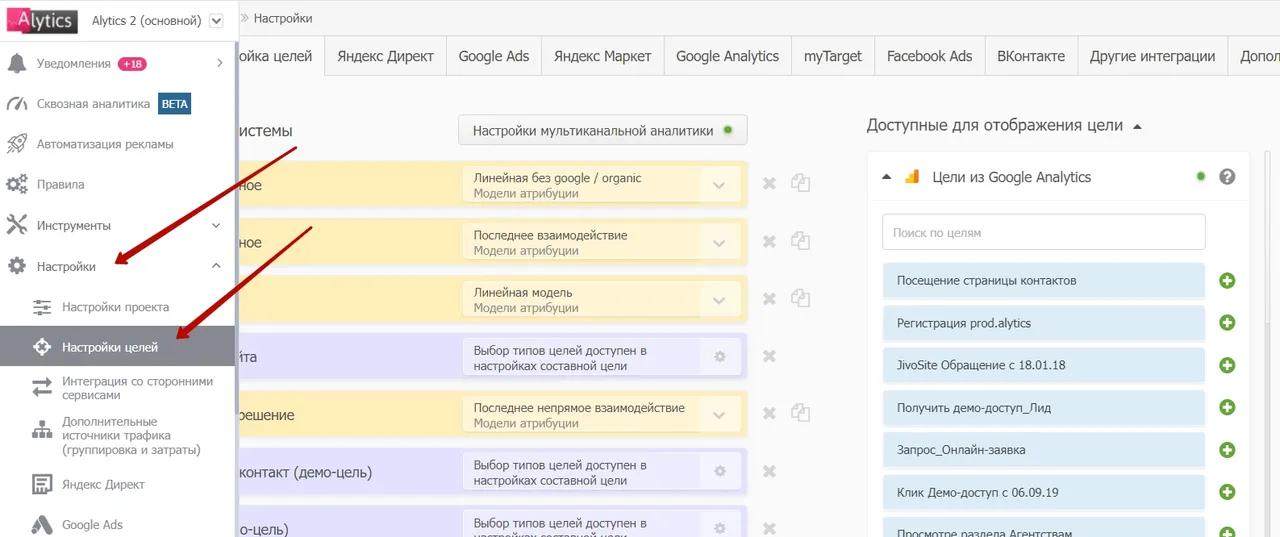Click Настройки breadcrumb link
The image size is (1280, 537).
pyautogui.click(x=283, y=18)
